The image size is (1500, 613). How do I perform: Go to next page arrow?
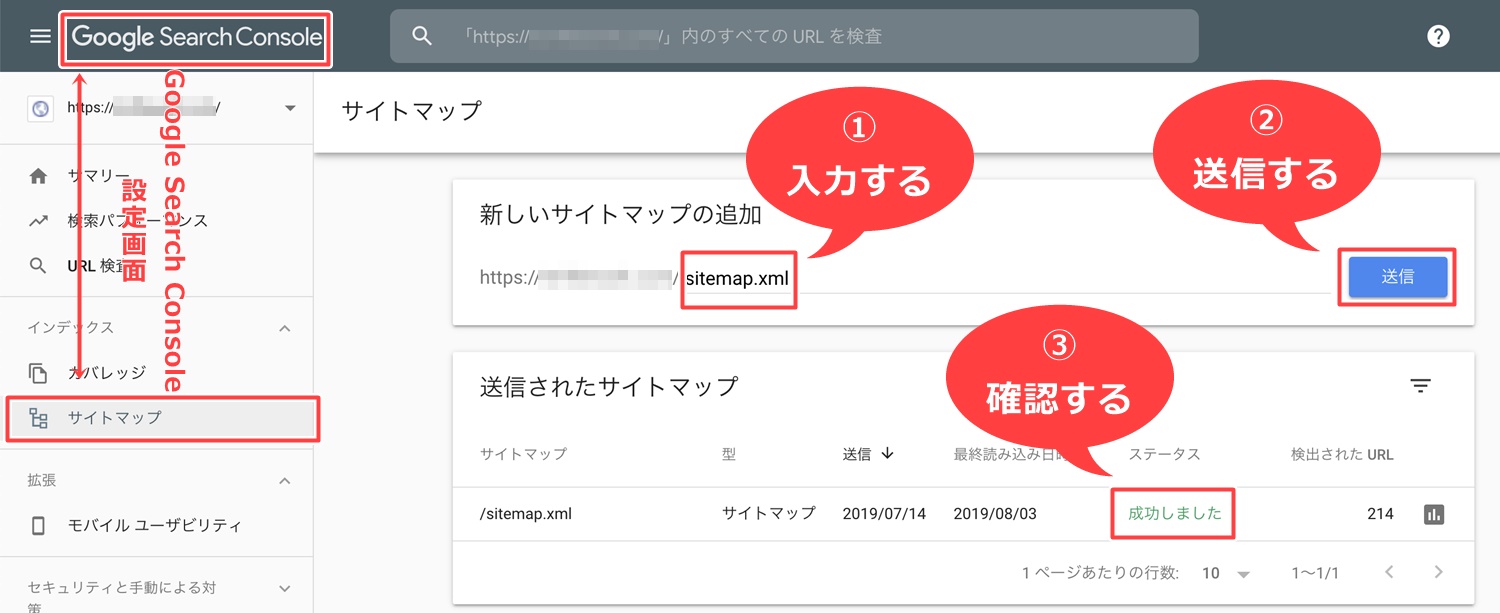pos(1438,573)
